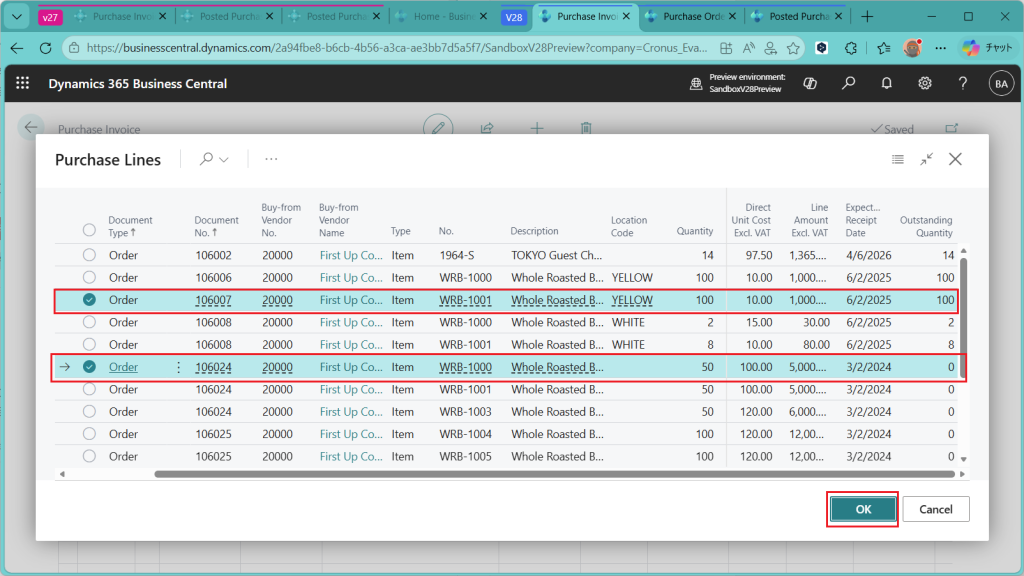Open more options ellipsis beside search
The height and width of the screenshot is (576, 1024).
click(271, 159)
